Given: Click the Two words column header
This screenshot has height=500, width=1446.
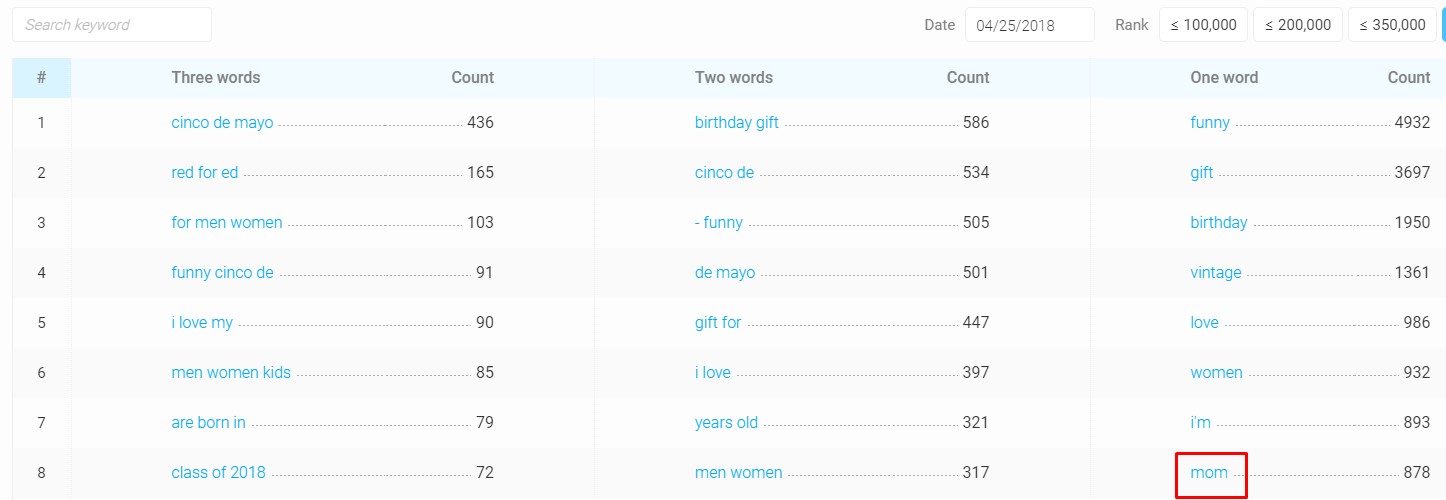Looking at the screenshot, I should [x=734, y=78].
